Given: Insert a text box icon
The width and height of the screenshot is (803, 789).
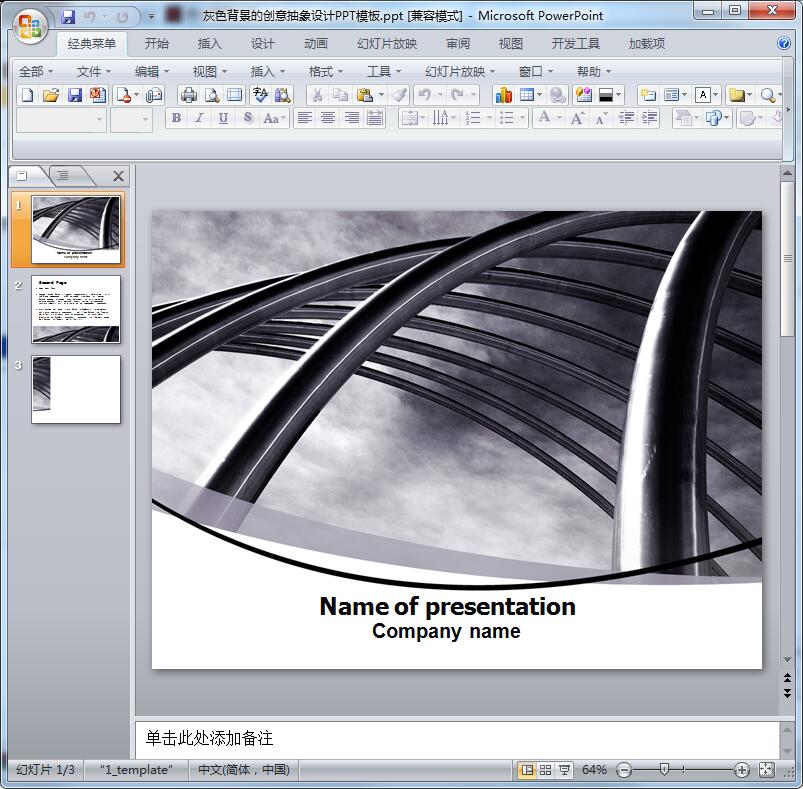Looking at the screenshot, I should (703, 95).
